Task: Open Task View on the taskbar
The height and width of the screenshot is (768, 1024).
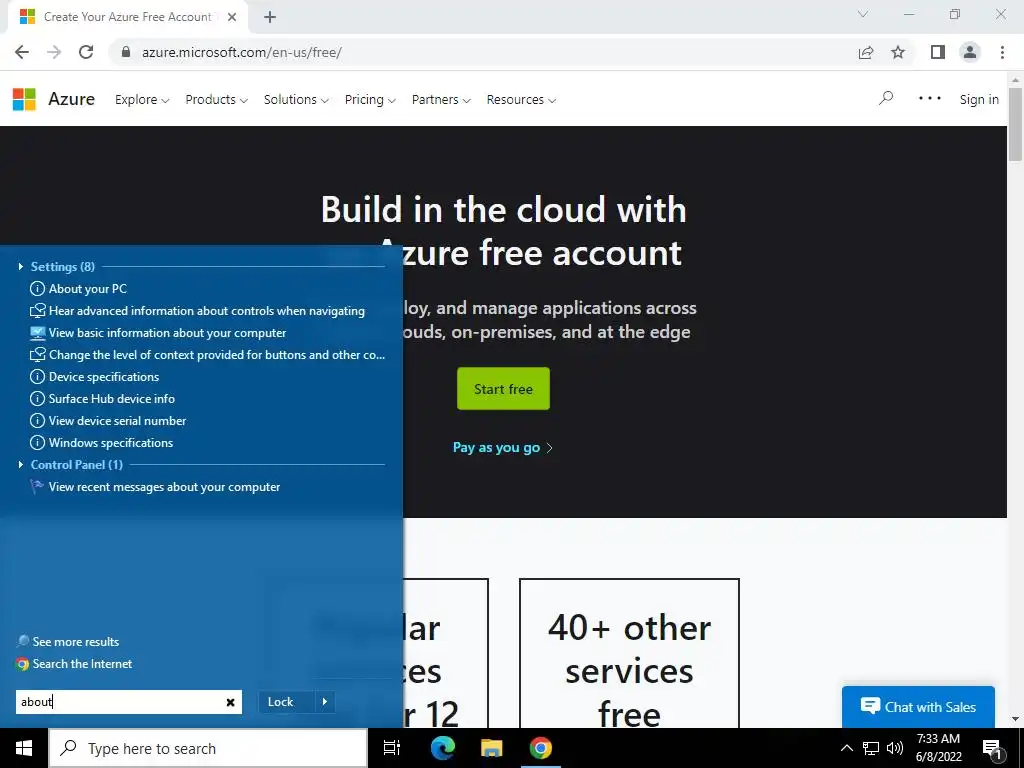Action: pos(391,748)
